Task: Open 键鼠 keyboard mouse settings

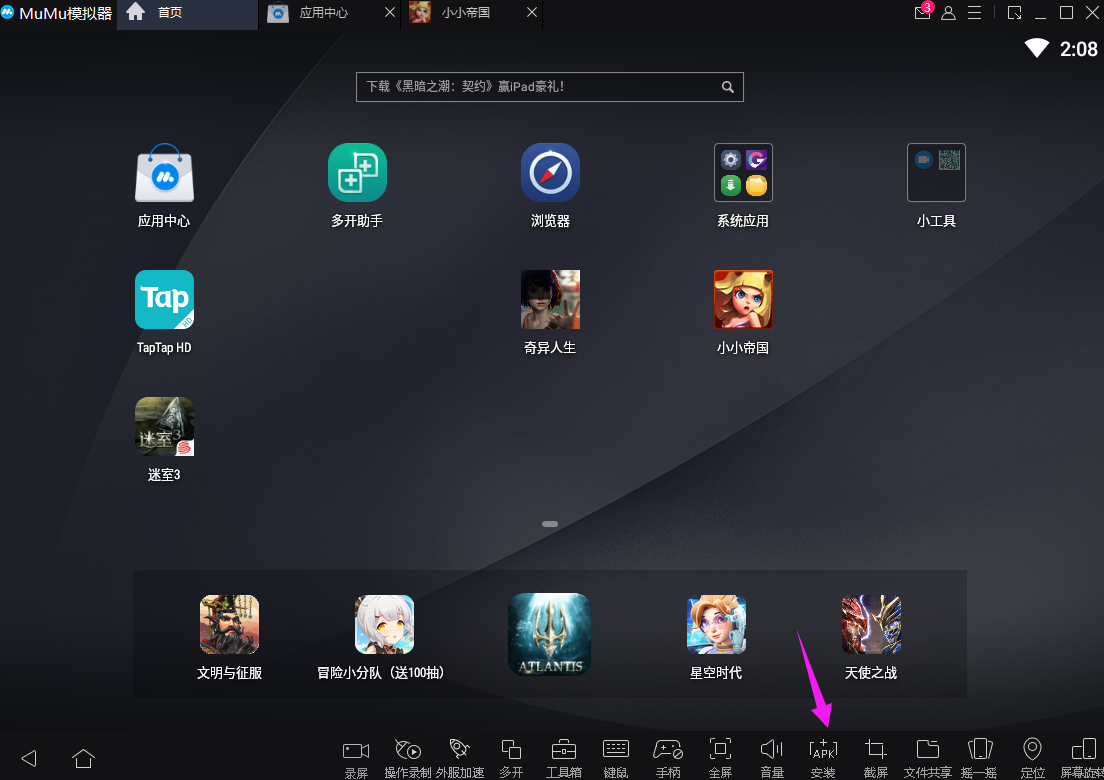Action: [615, 758]
